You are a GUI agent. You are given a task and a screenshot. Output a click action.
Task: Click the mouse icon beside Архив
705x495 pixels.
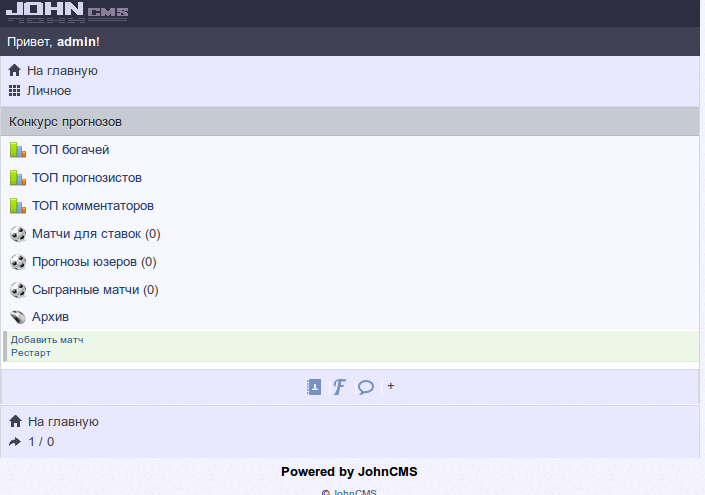18,317
